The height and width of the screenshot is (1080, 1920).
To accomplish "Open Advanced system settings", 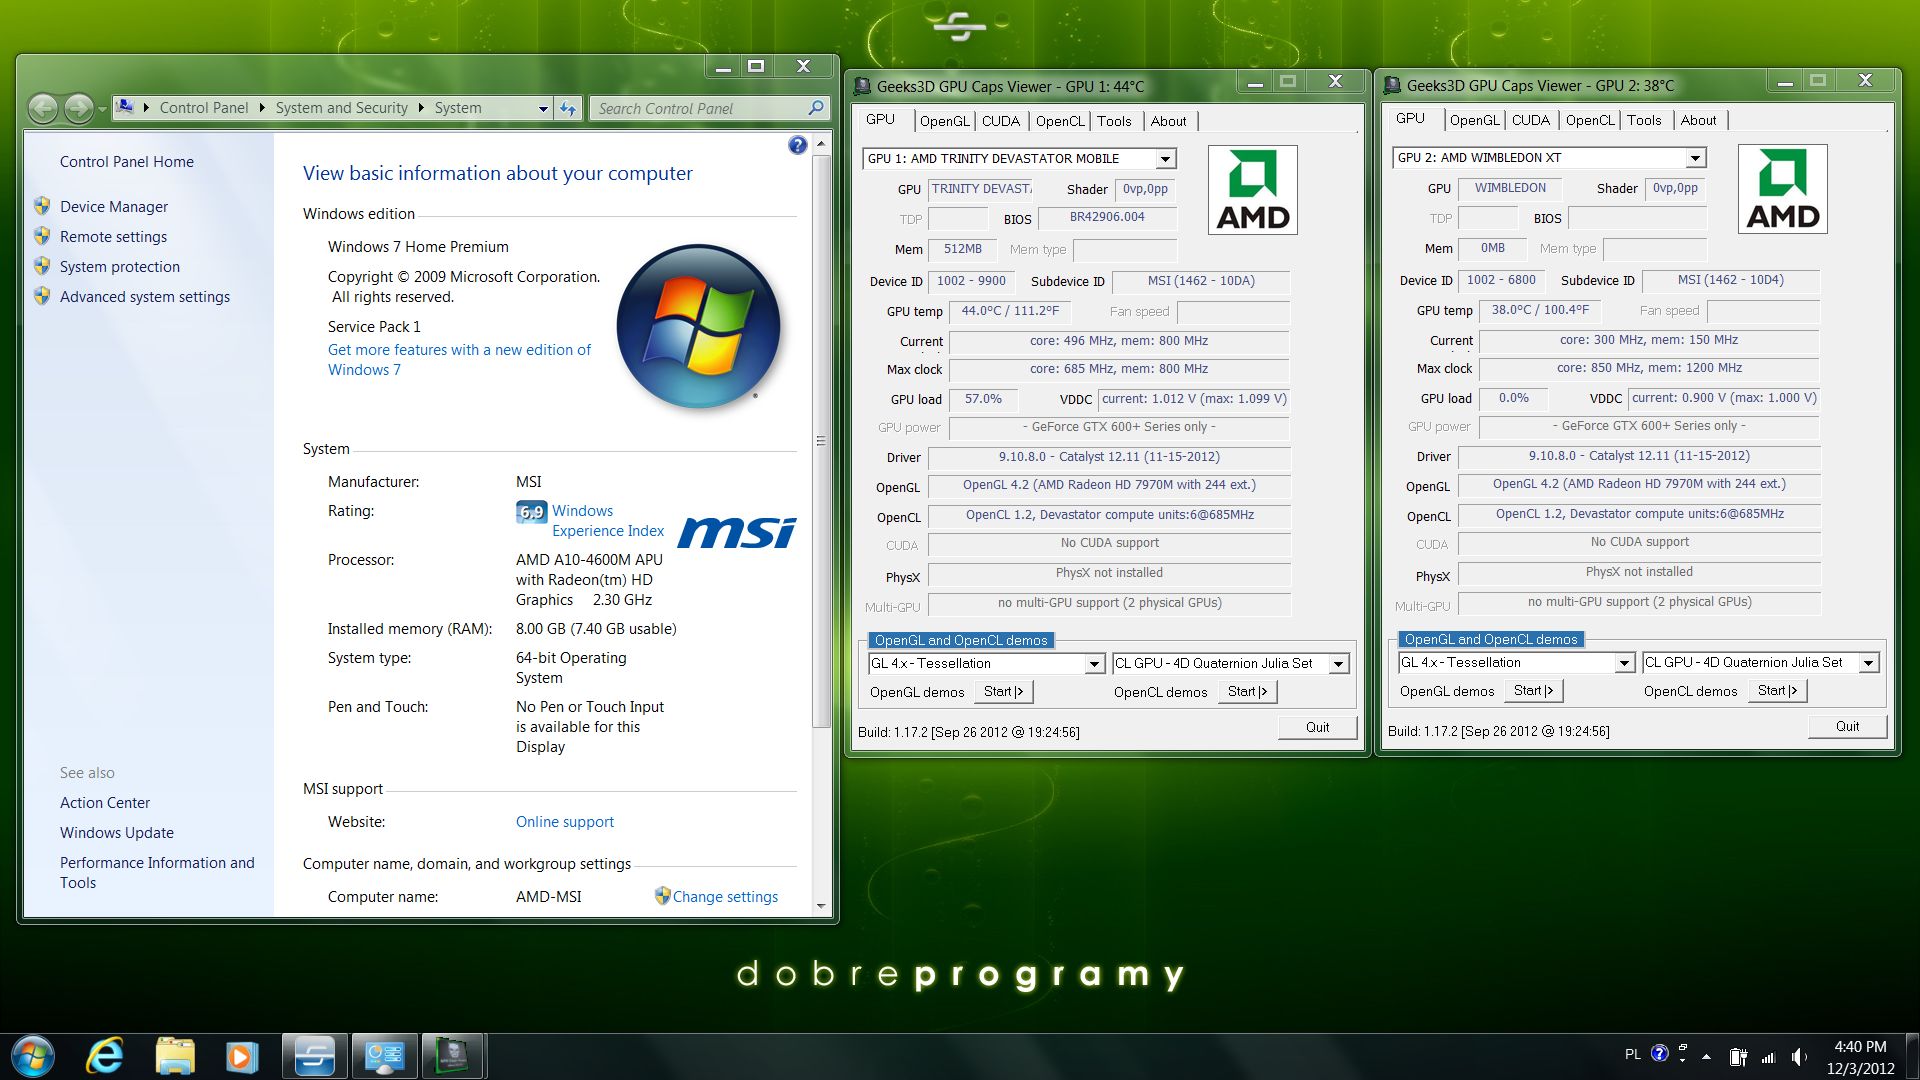I will 145,297.
